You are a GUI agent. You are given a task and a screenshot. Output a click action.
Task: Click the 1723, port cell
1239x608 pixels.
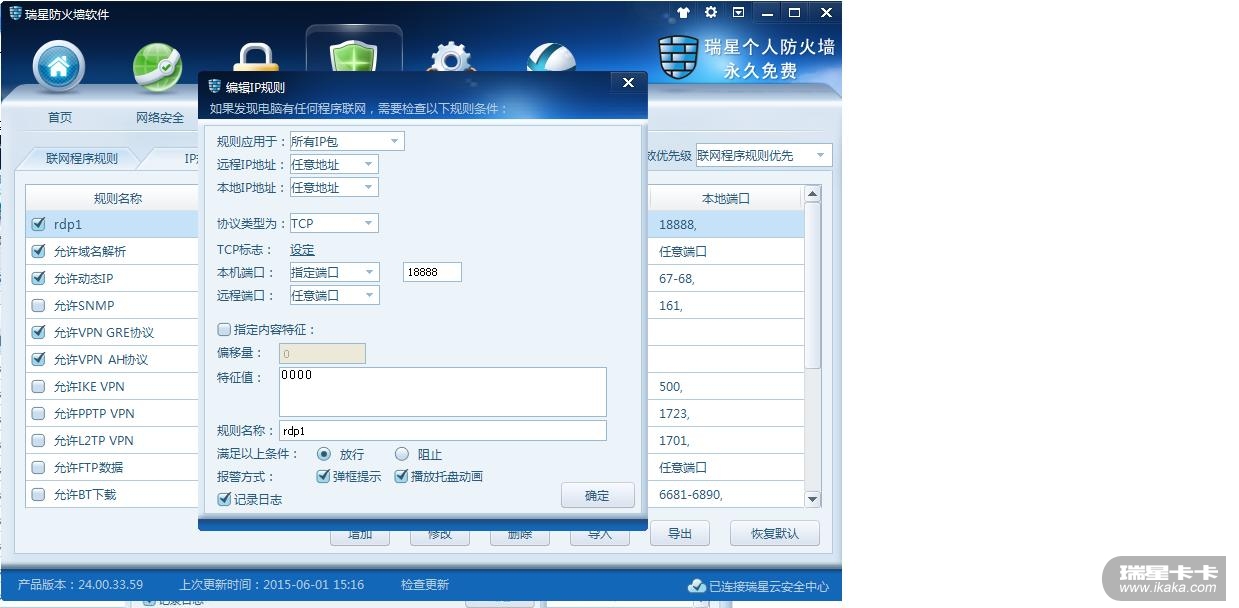click(x=674, y=414)
